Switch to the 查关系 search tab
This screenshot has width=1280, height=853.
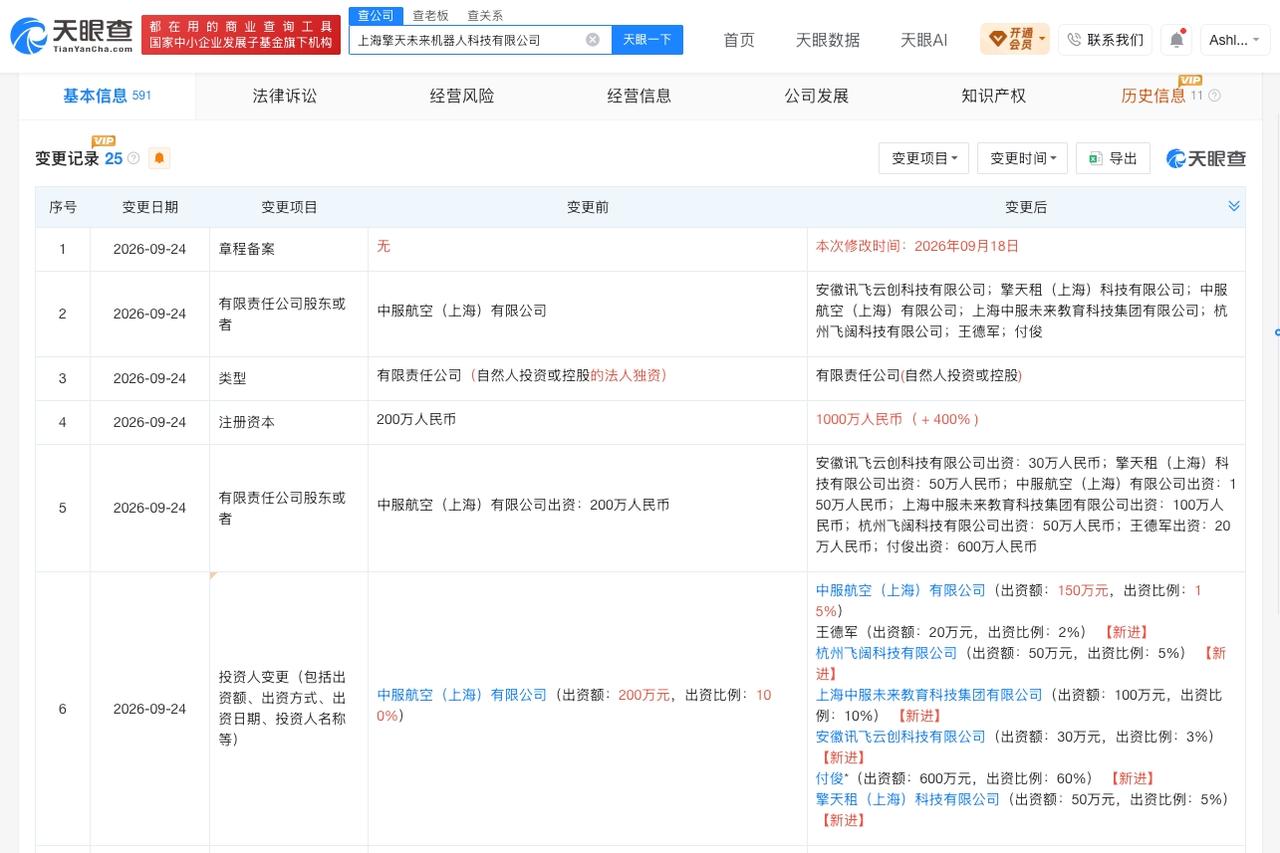[x=485, y=16]
